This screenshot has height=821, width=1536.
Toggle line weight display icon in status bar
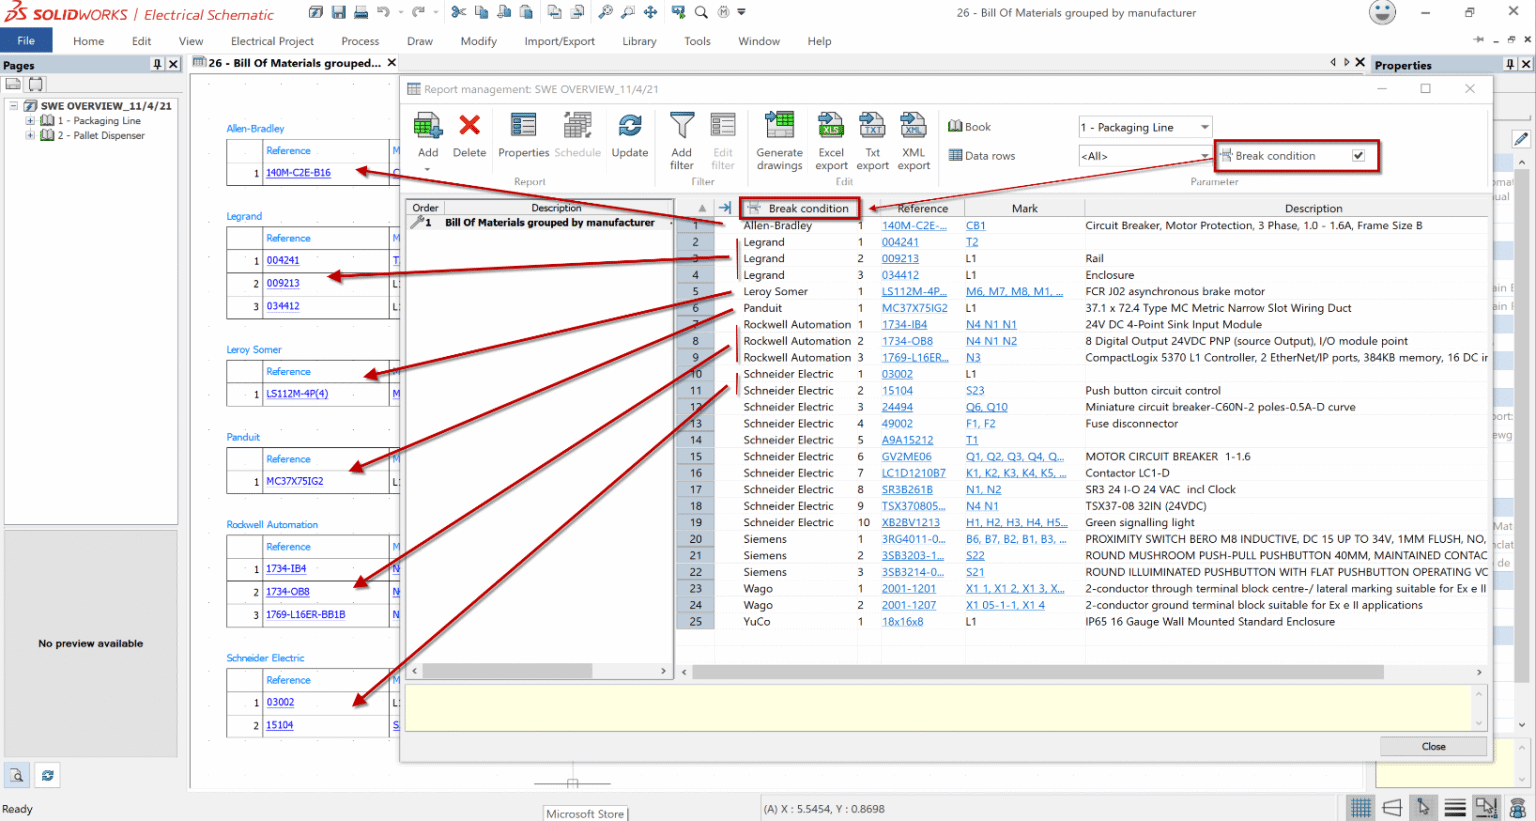[x=1455, y=807]
